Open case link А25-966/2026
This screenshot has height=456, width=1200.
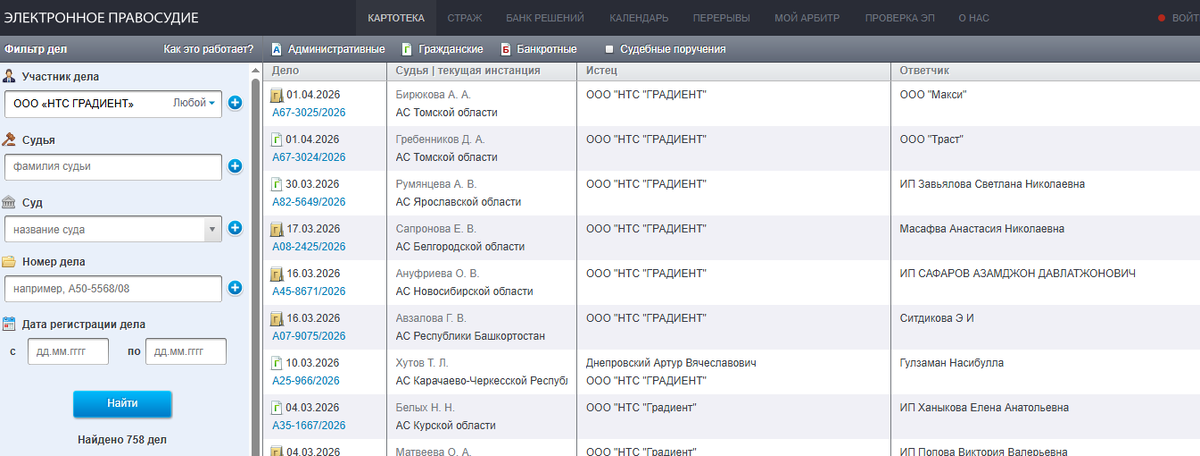(x=306, y=381)
